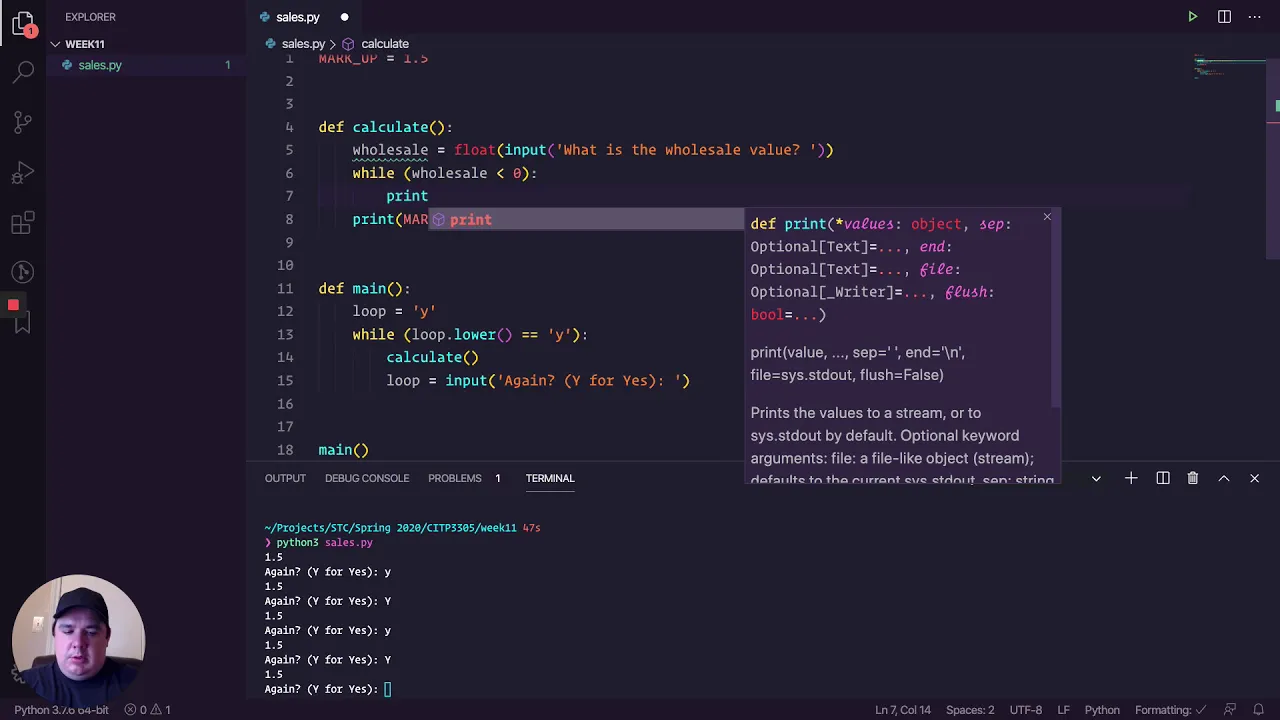Image resolution: width=1280 pixels, height=720 pixels.
Task: Click the terminal path ~/Projects/STC/Spring 2020
Action: click(x=391, y=528)
